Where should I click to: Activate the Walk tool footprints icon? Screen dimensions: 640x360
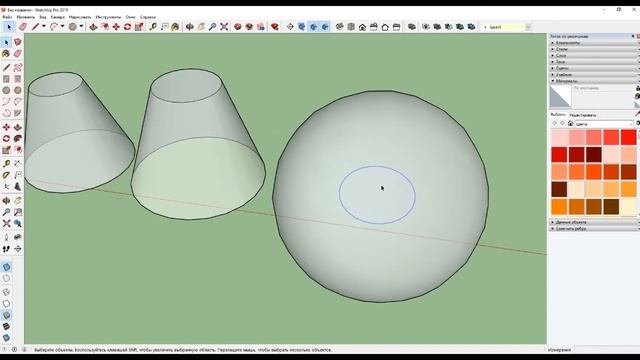6,249
